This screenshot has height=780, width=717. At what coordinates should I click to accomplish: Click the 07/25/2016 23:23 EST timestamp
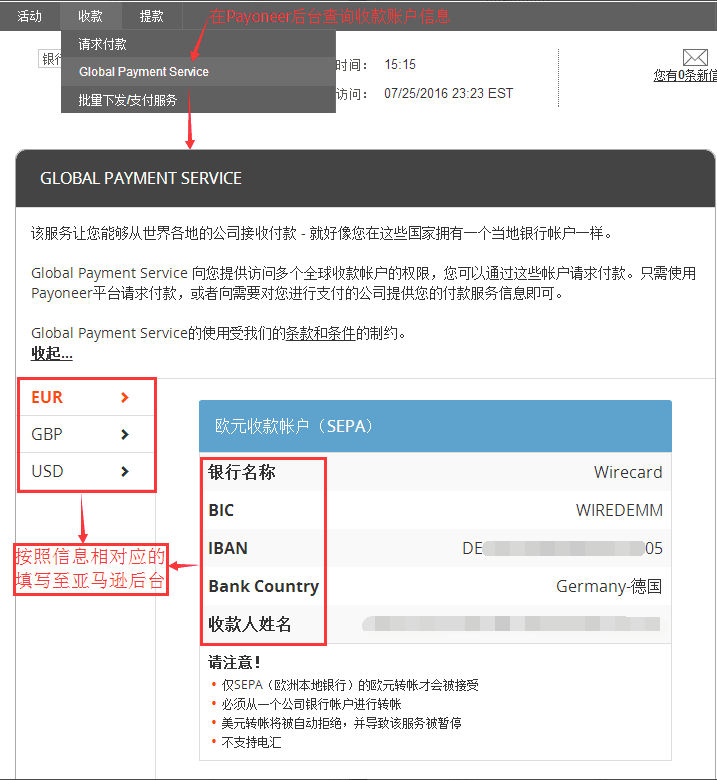click(x=448, y=94)
